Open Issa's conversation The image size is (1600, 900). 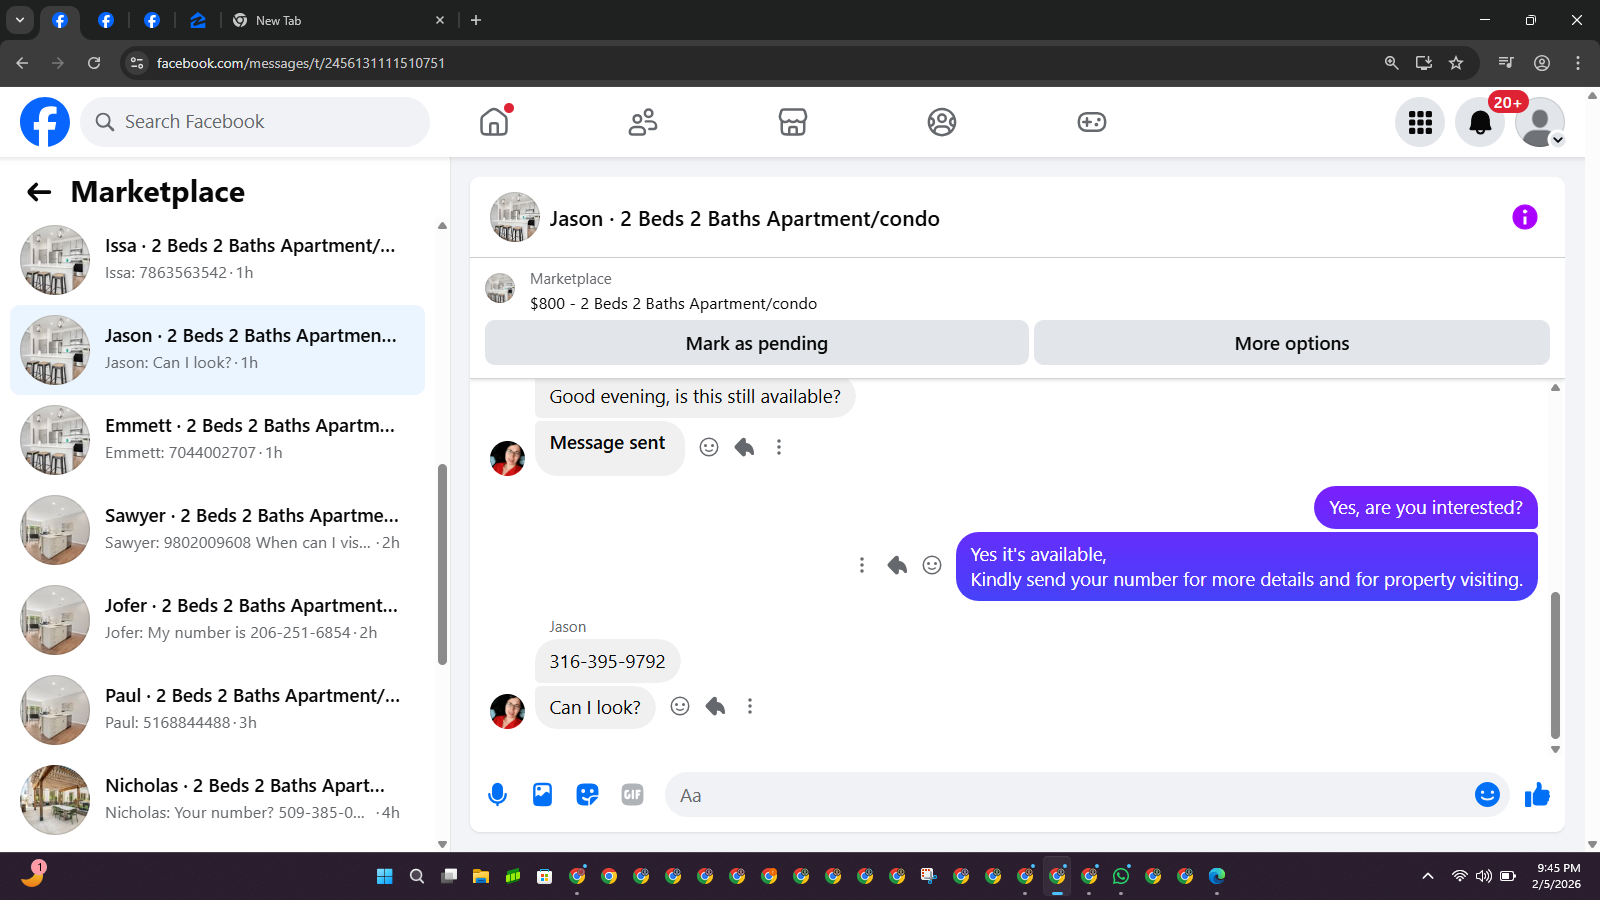click(217, 260)
